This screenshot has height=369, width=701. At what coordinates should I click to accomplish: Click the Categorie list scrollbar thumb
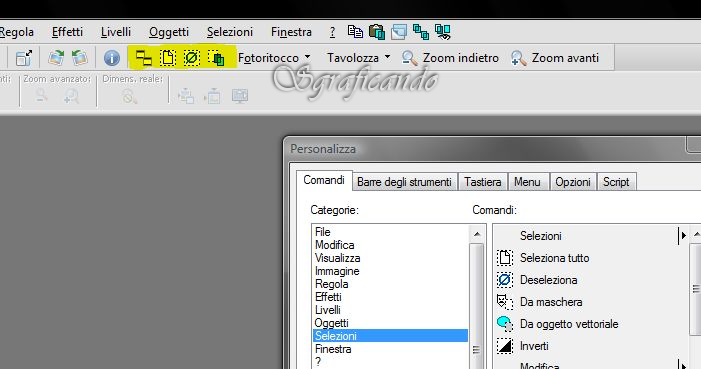point(477,306)
